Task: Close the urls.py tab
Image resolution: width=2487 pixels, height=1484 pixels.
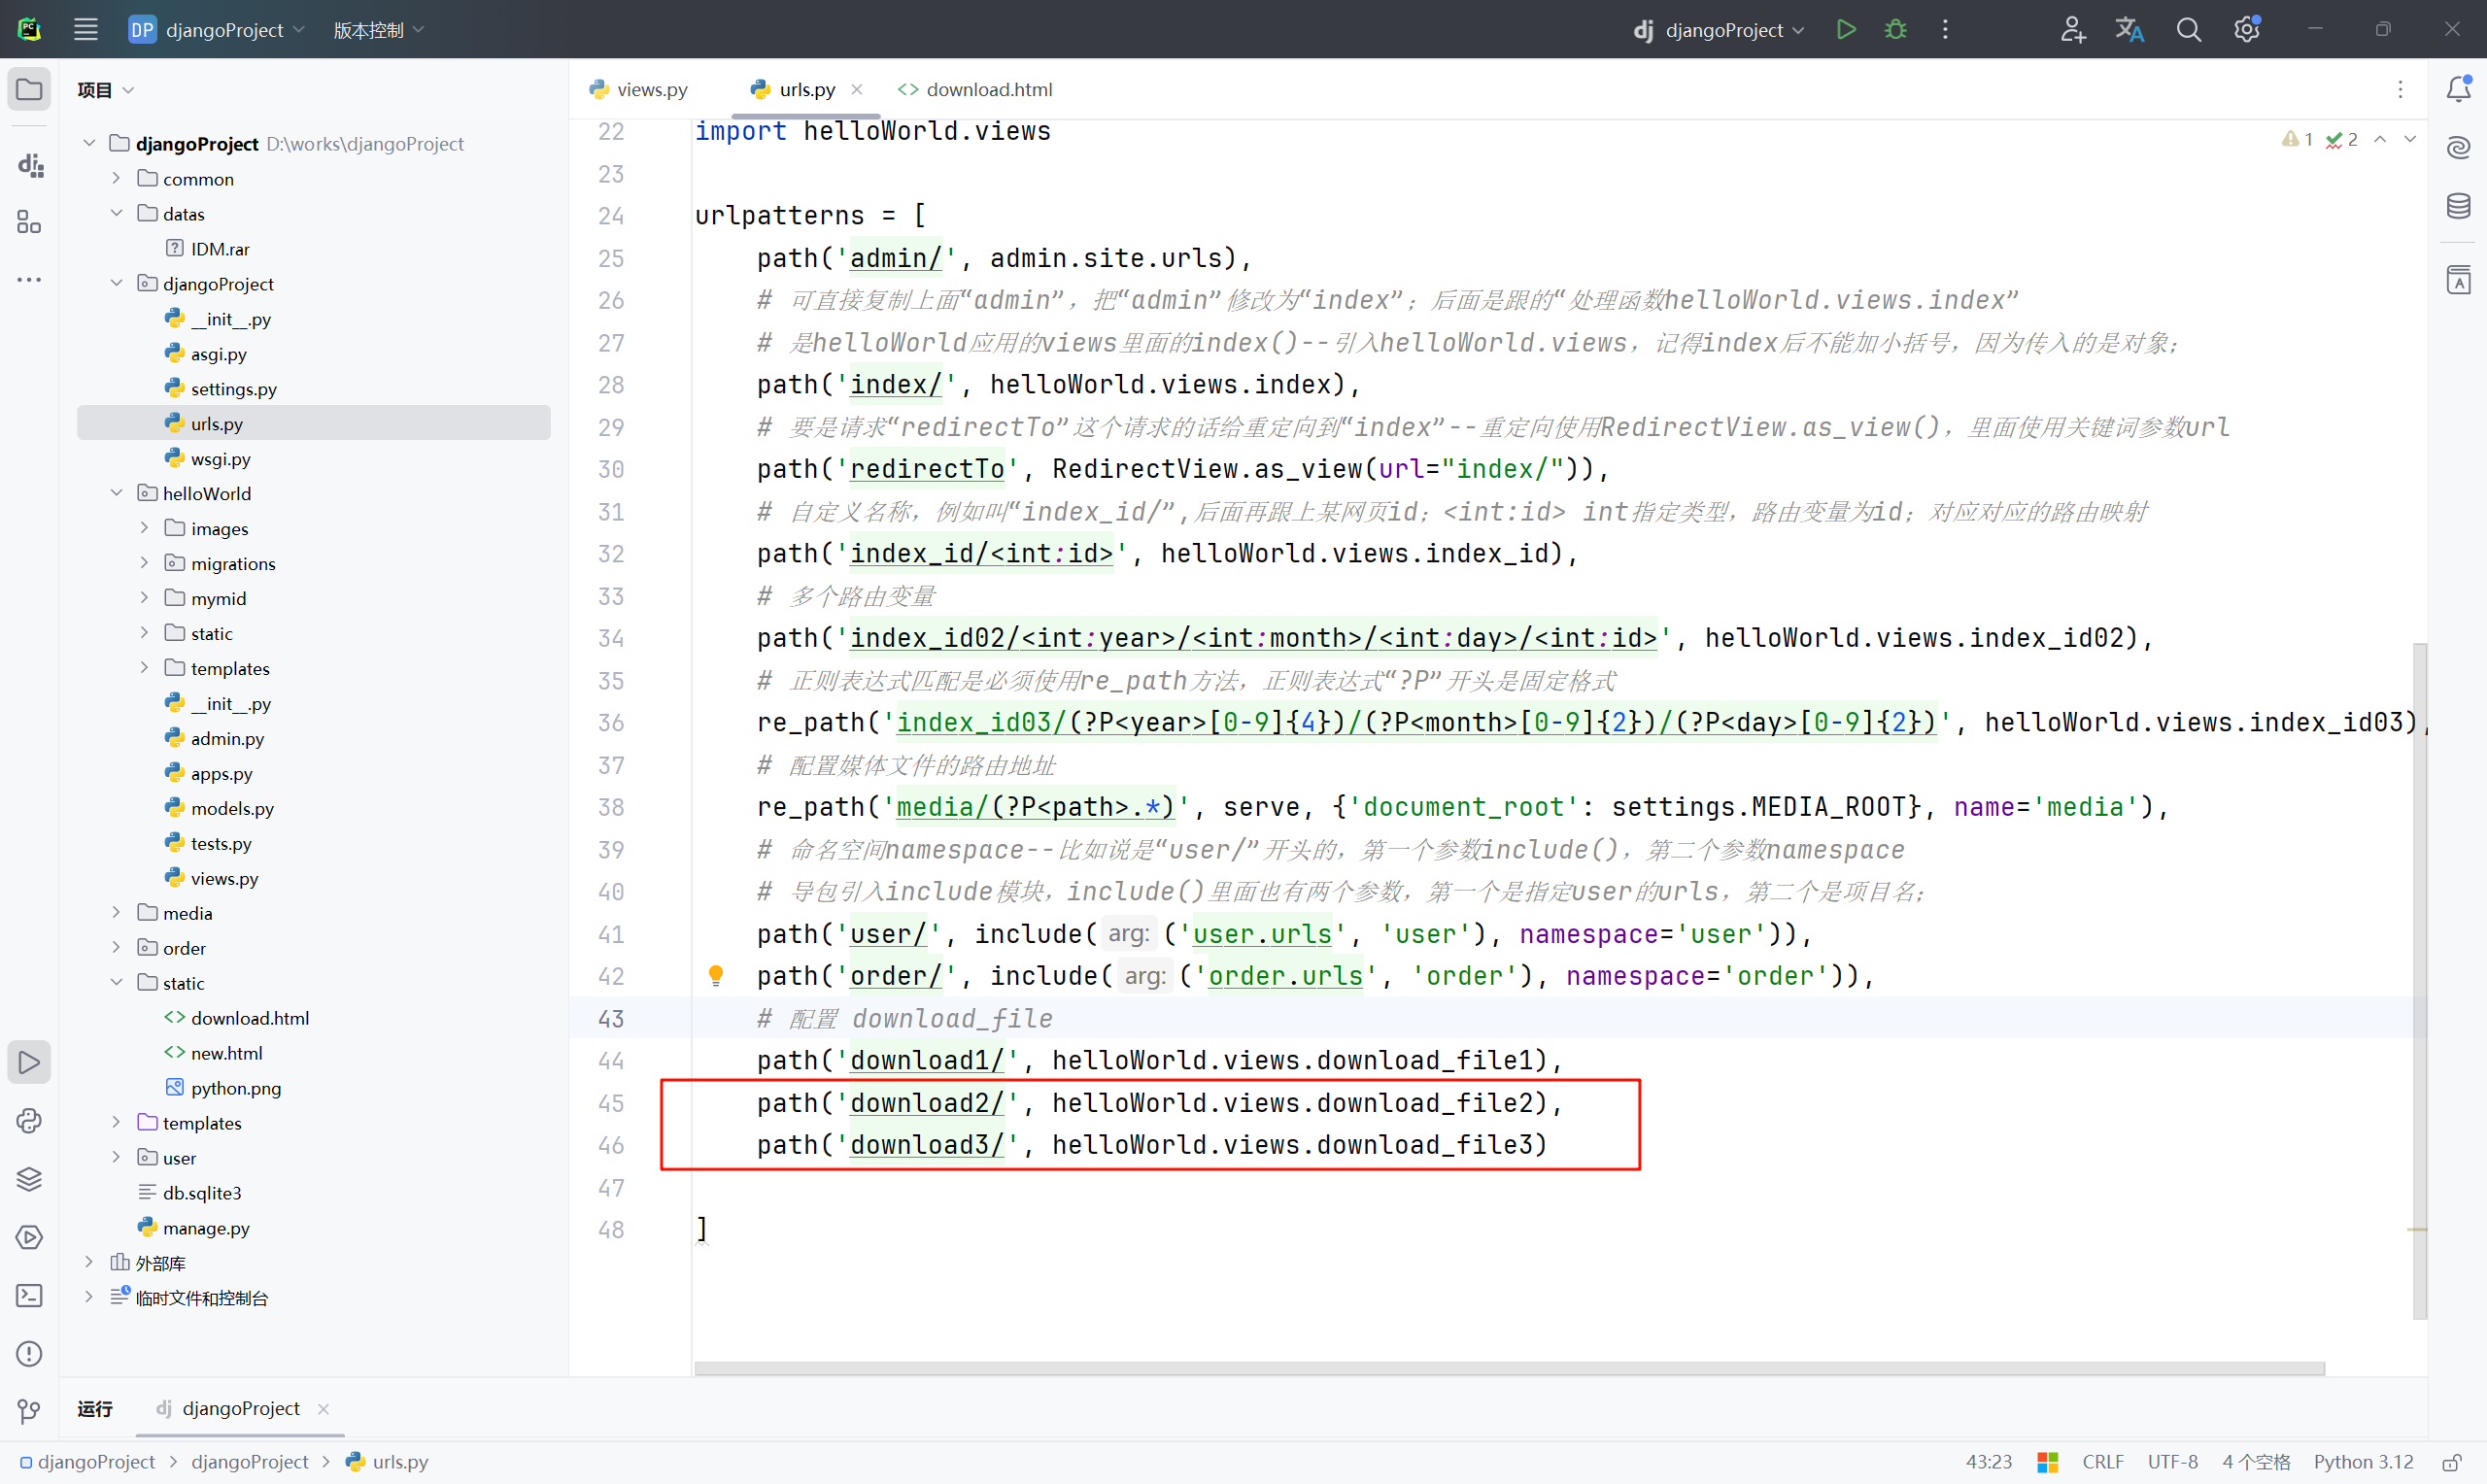Action: (x=857, y=89)
